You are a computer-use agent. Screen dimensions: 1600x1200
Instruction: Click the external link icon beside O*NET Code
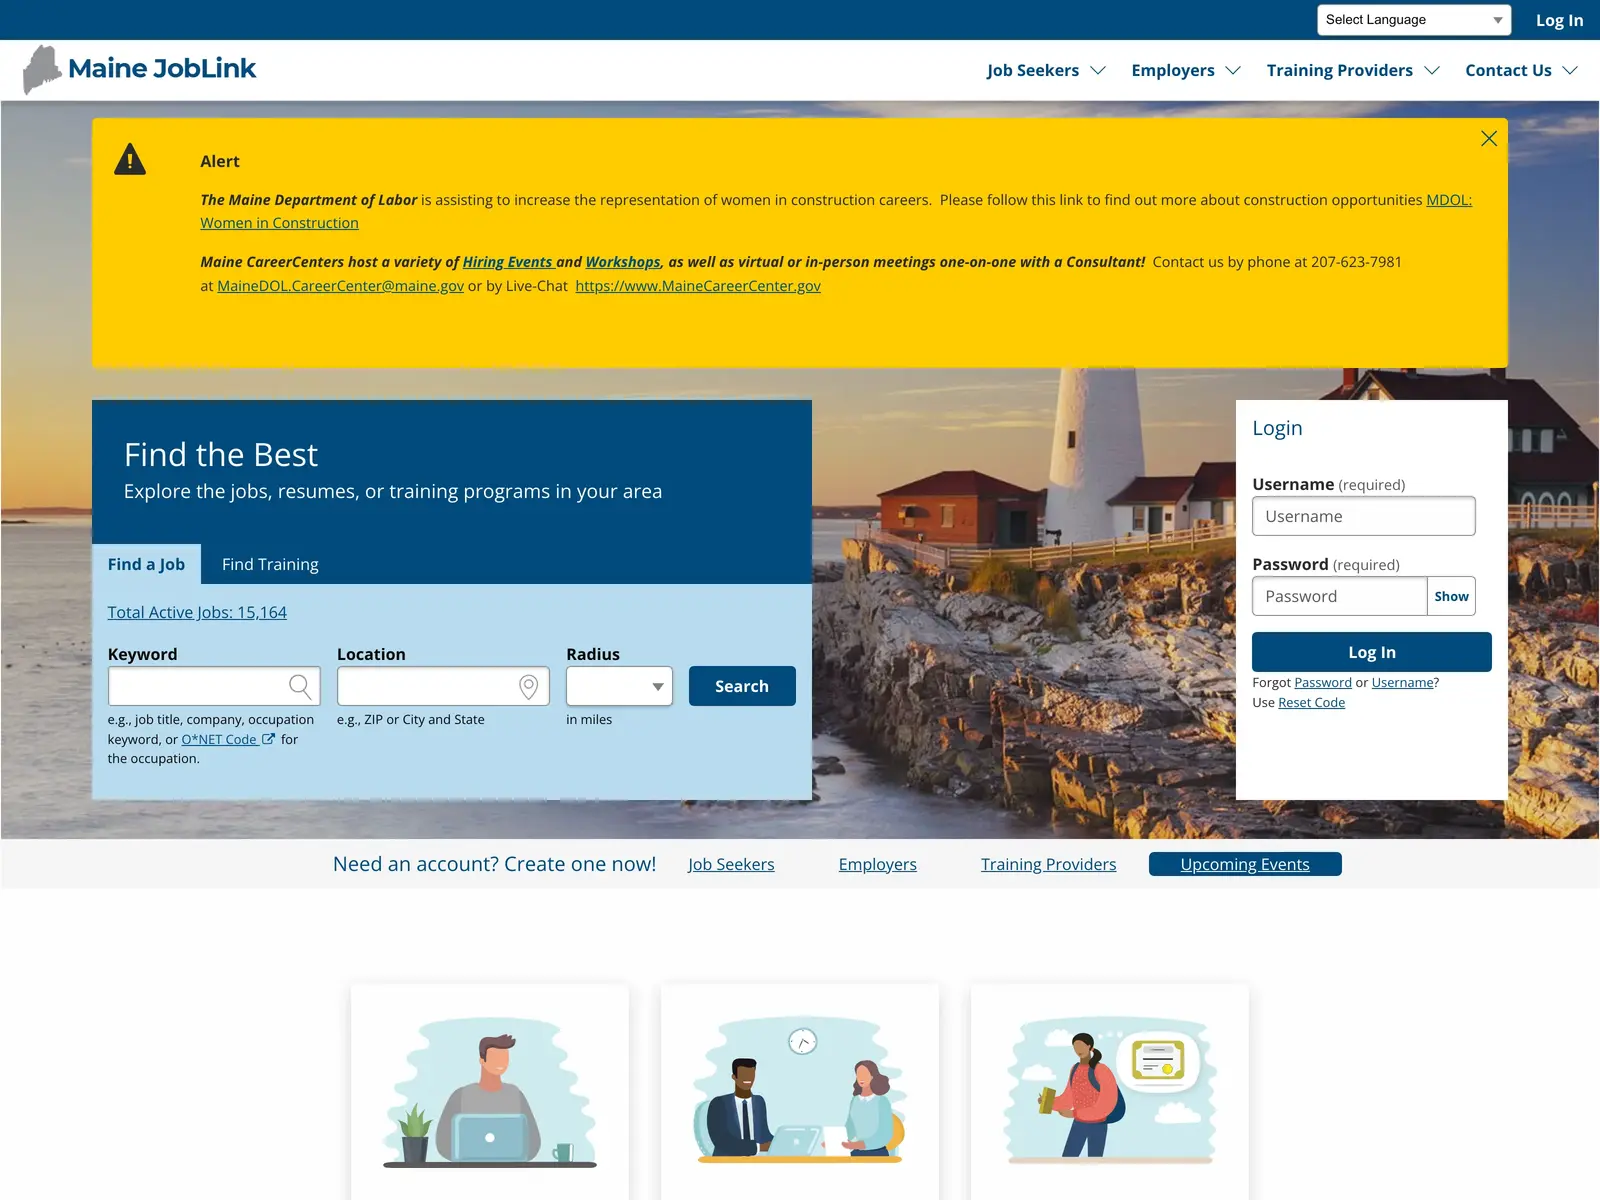point(268,739)
